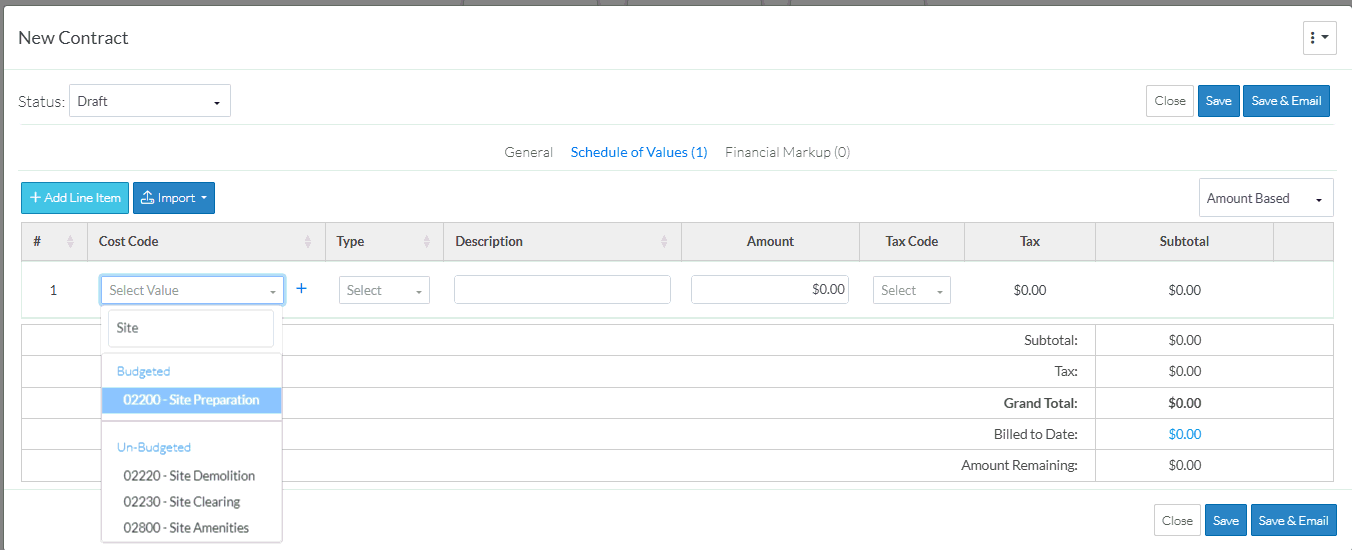Click the top Save button
Image resolution: width=1352 pixels, height=550 pixels.
point(1219,101)
